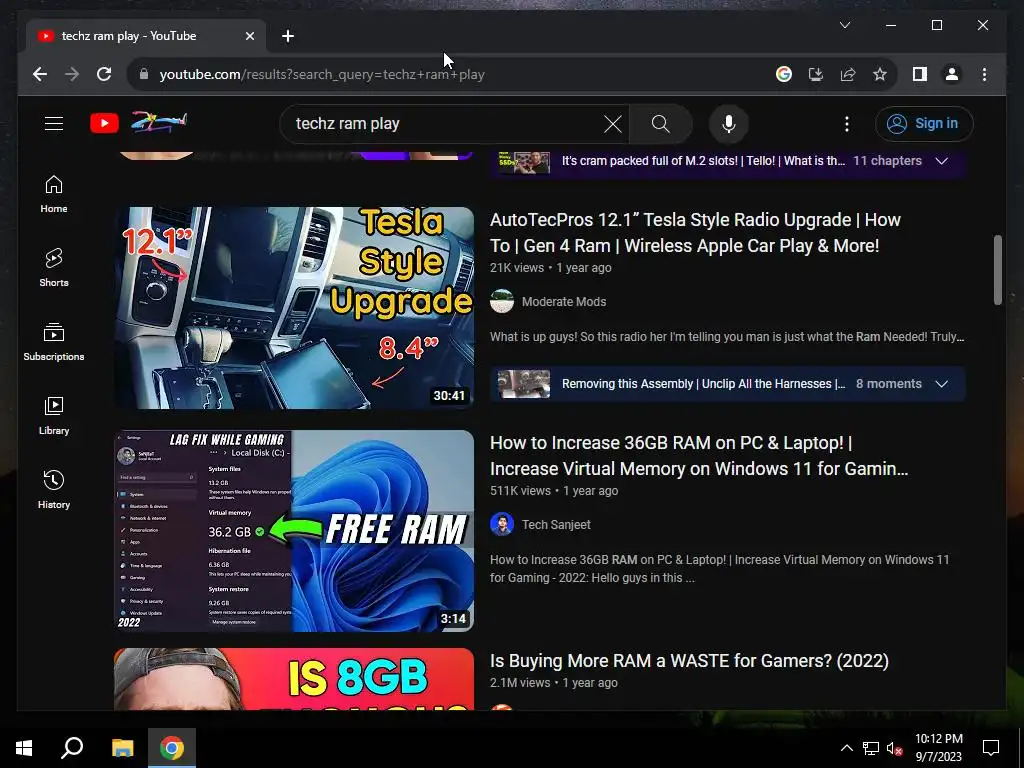Open Is Buying More RAM a WASTE title

[689, 661]
